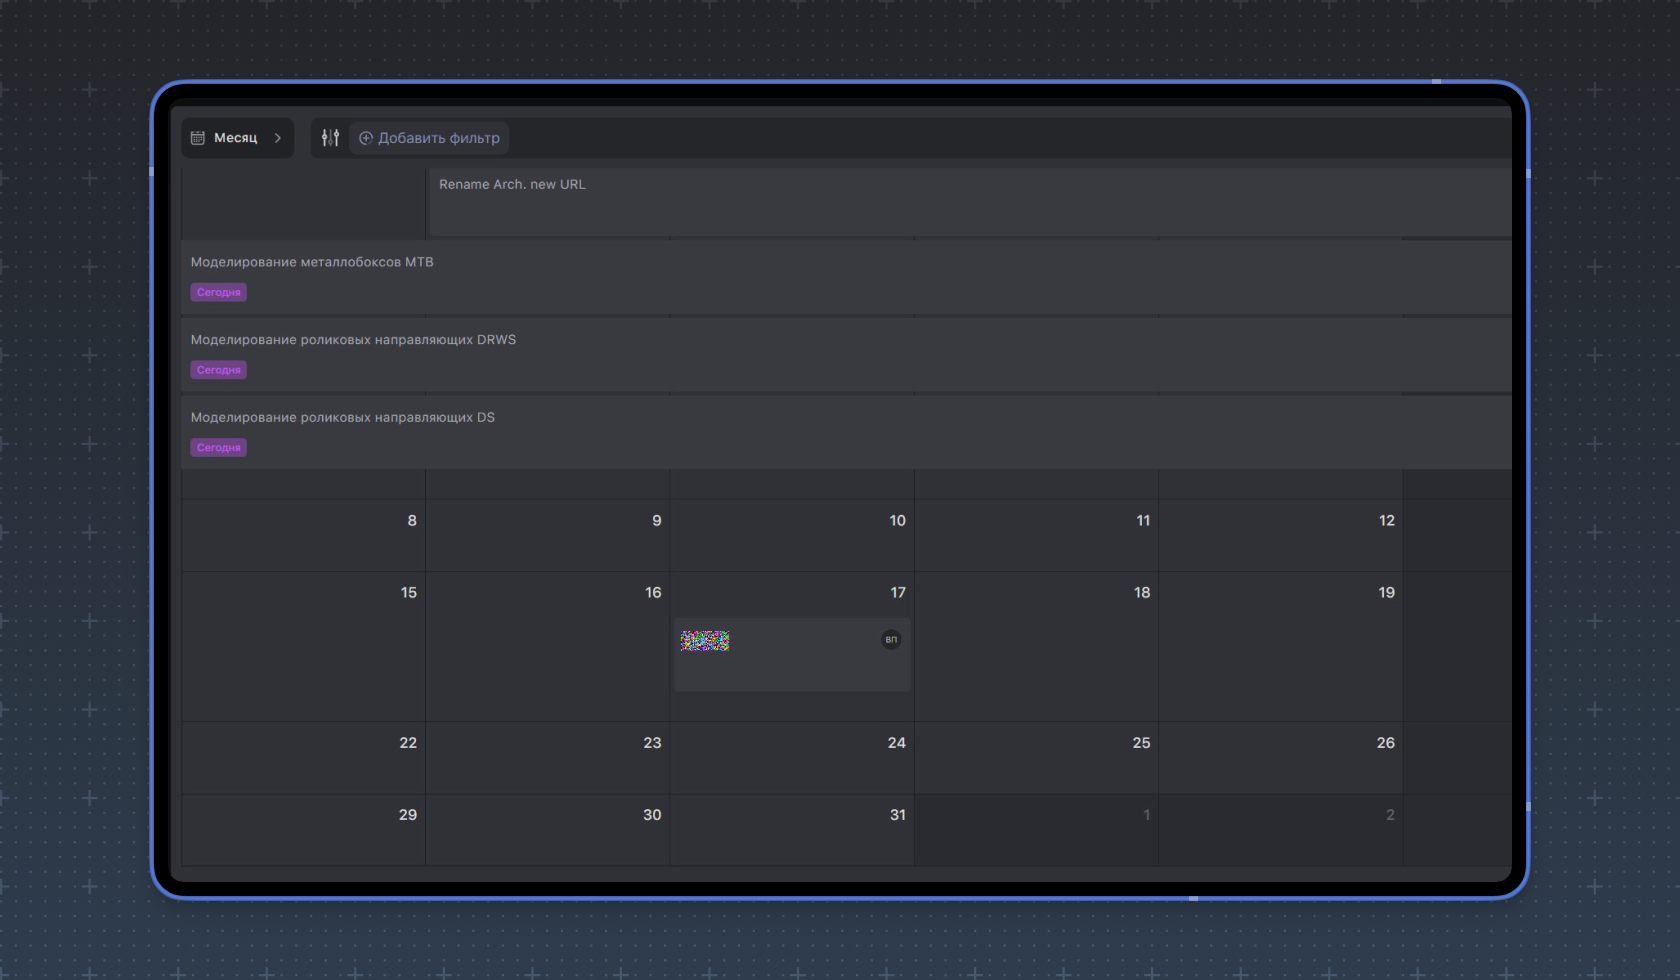The height and width of the screenshot is (980, 1680).
Task: Open the filter settings sliders icon
Action: point(330,138)
